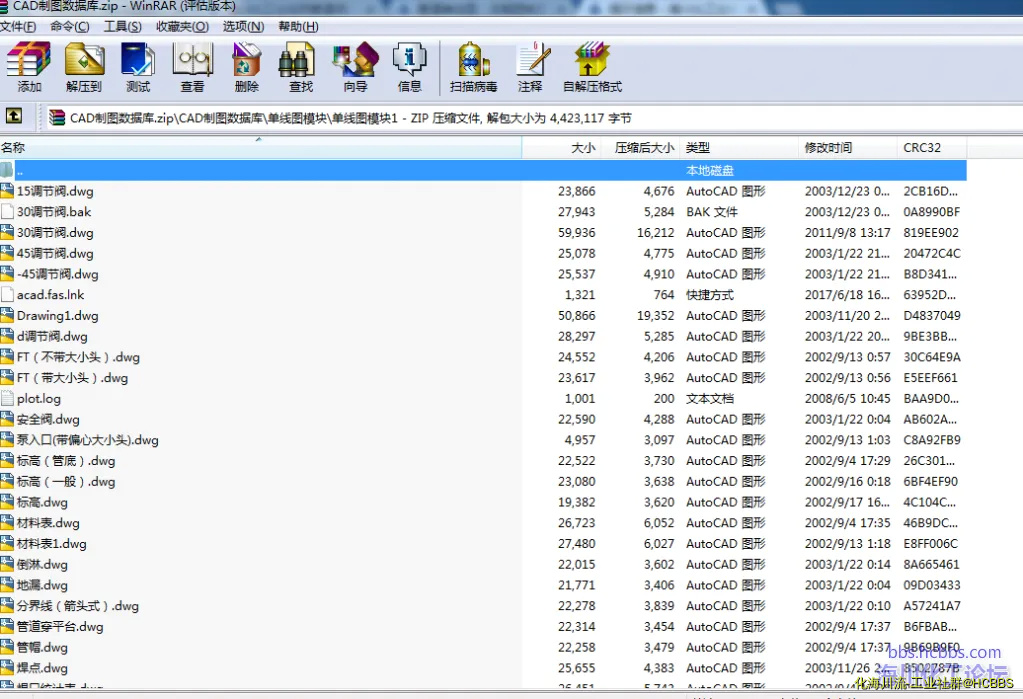Screen dimensions: 1023x699
Task: Click modified time 2011/9/8 13:17
Action: click(847, 232)
